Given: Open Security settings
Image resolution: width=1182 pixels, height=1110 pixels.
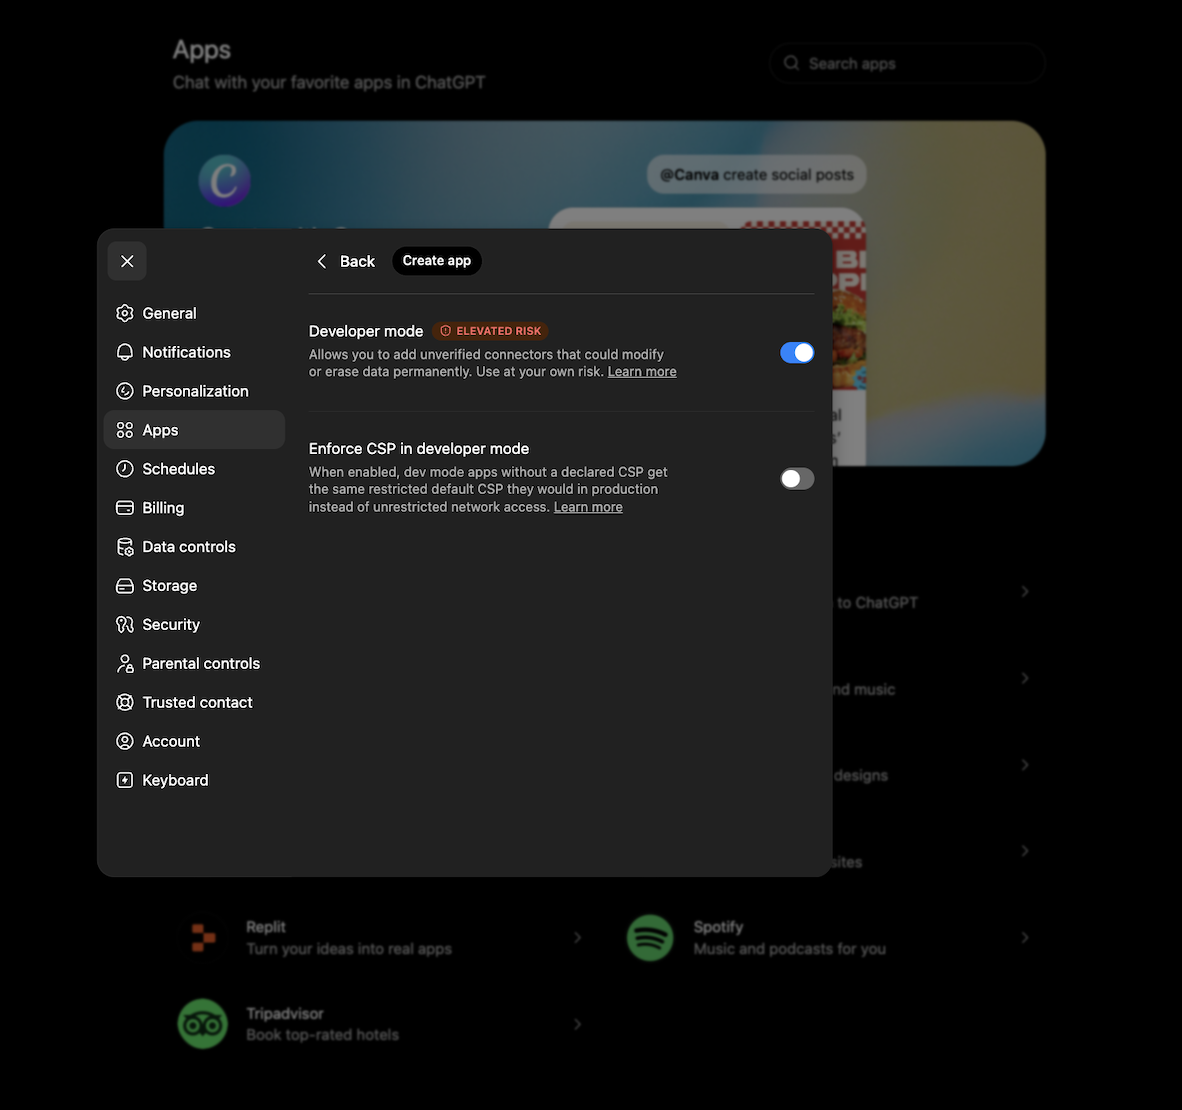Looking at the screenshot, I should tap(194, 624).
